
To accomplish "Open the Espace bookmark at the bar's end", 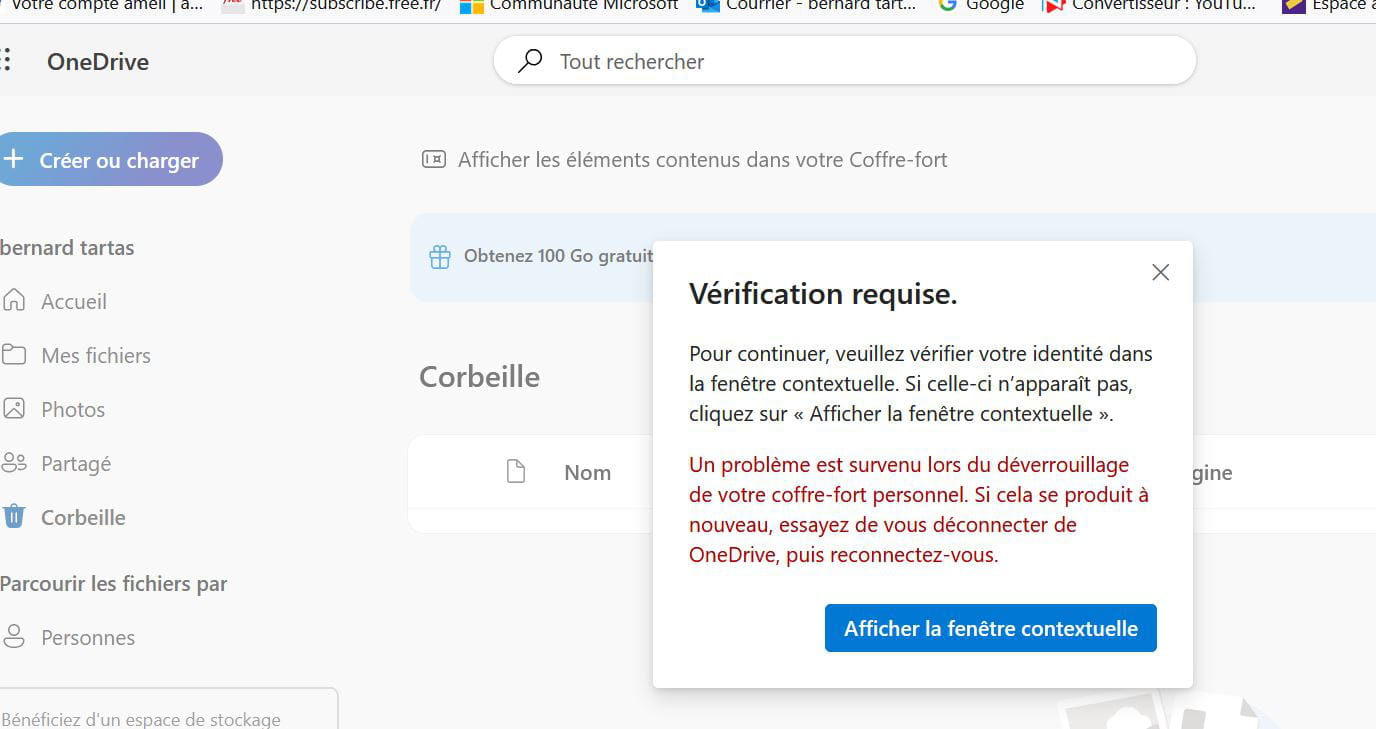I will 1328,5.
